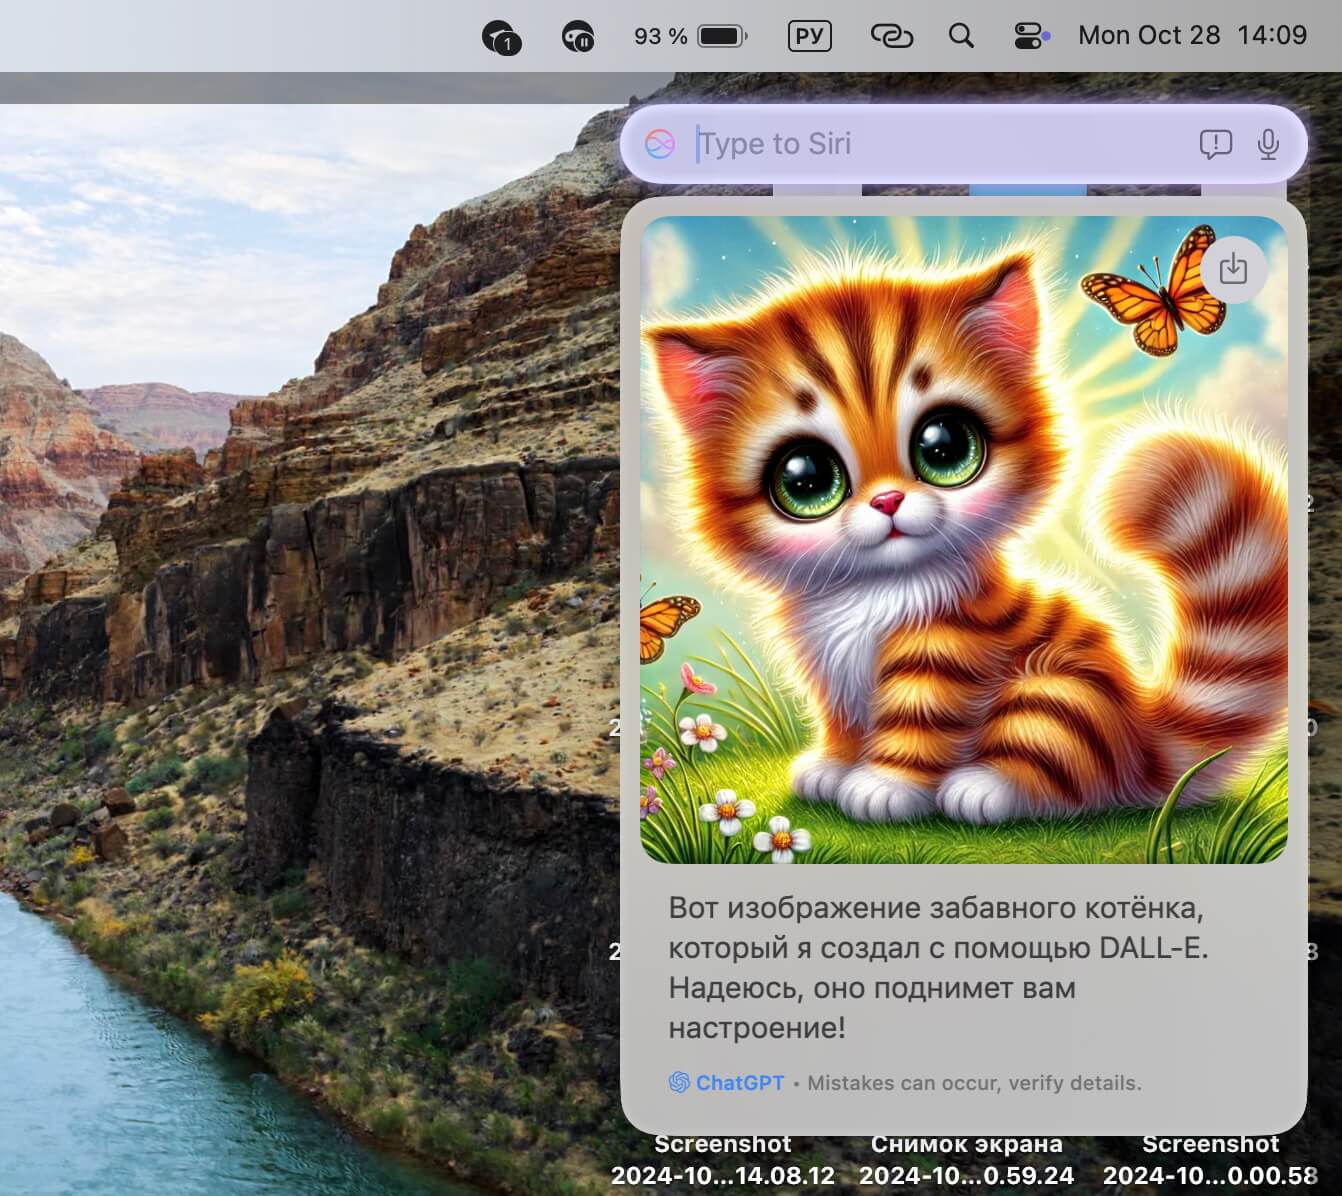Click the Mon Oct 28 14:09 clock
Screen dimensions: 1342x1196
tap(1192, 35)
